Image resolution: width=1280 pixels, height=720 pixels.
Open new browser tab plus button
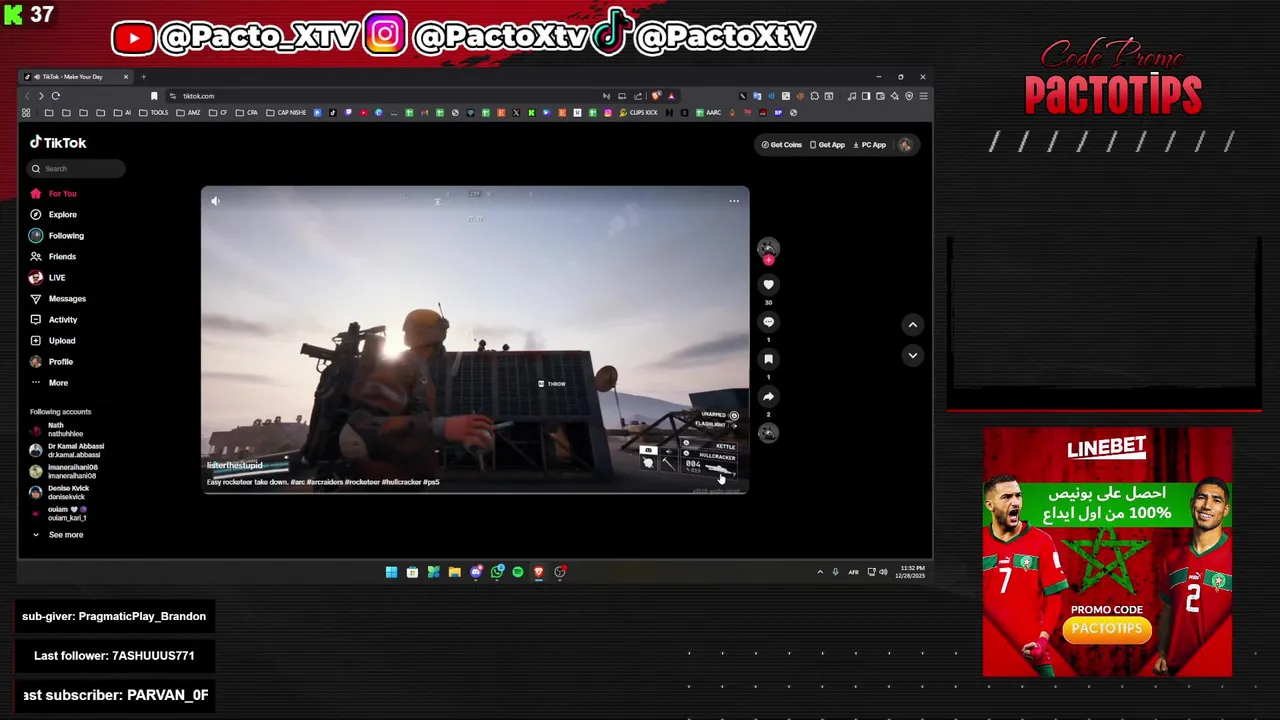point(143,77)
